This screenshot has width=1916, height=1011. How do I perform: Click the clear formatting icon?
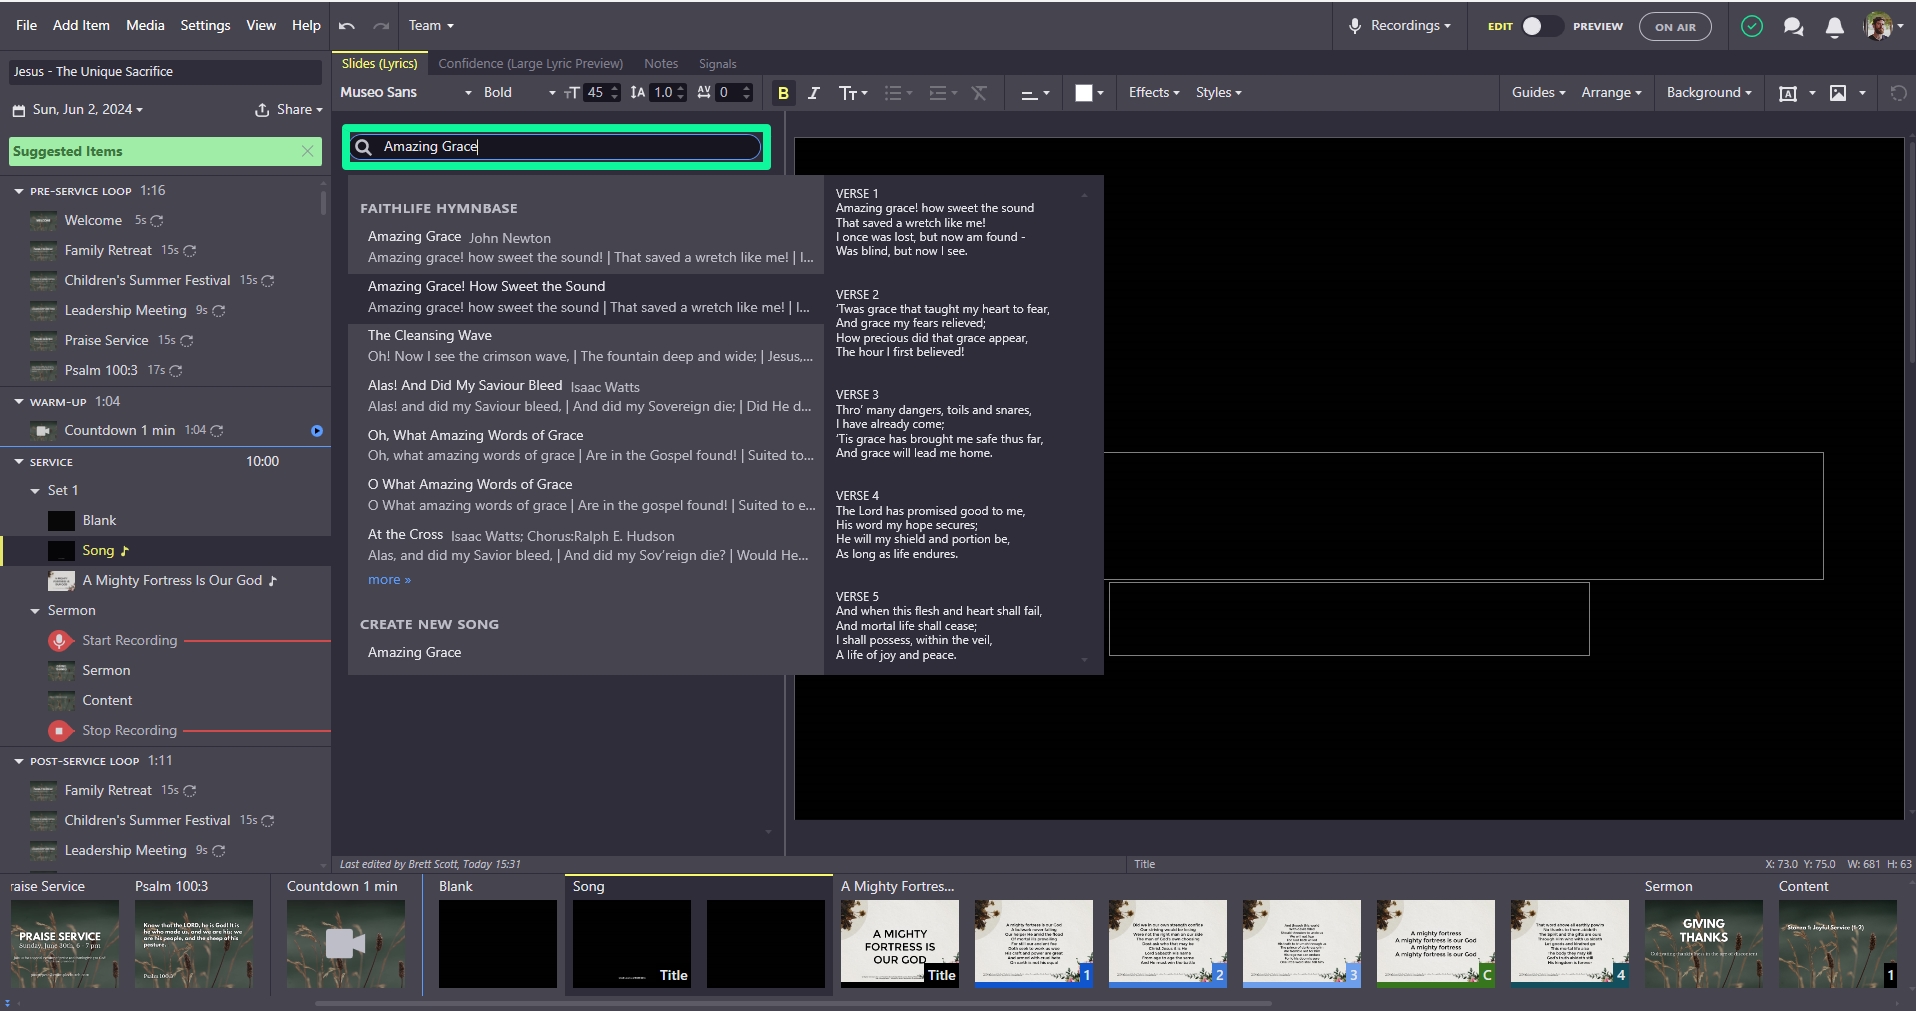click(979, 93)
